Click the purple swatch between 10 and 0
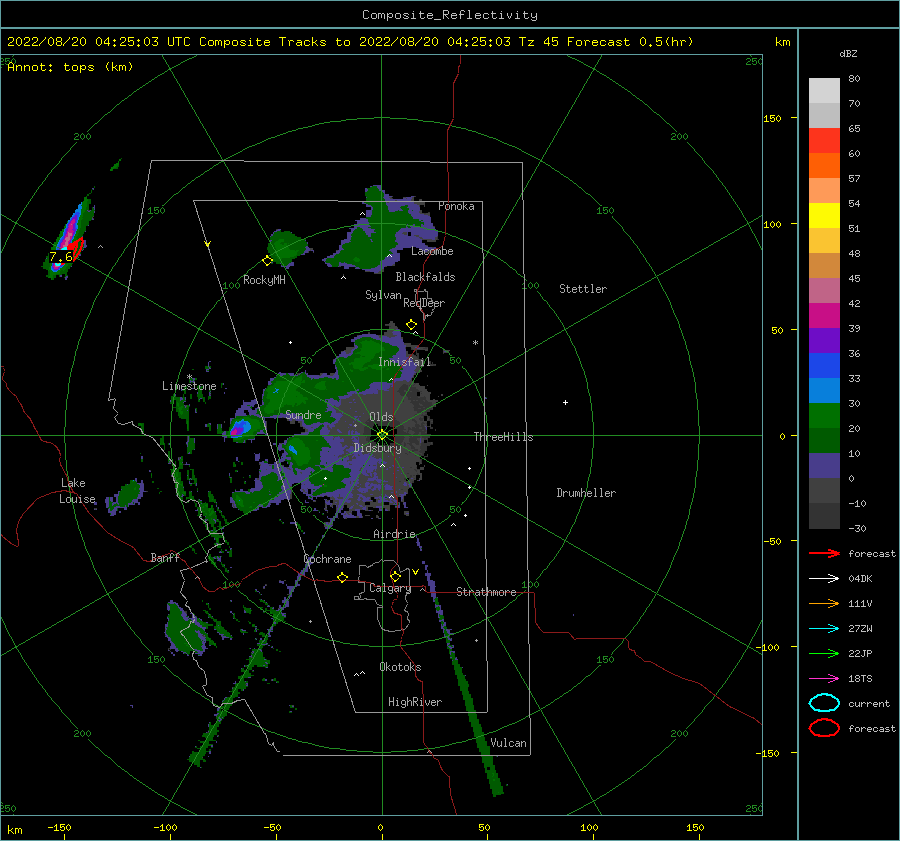Viewport: 900px width, 841px height. [x=824, y=466]
